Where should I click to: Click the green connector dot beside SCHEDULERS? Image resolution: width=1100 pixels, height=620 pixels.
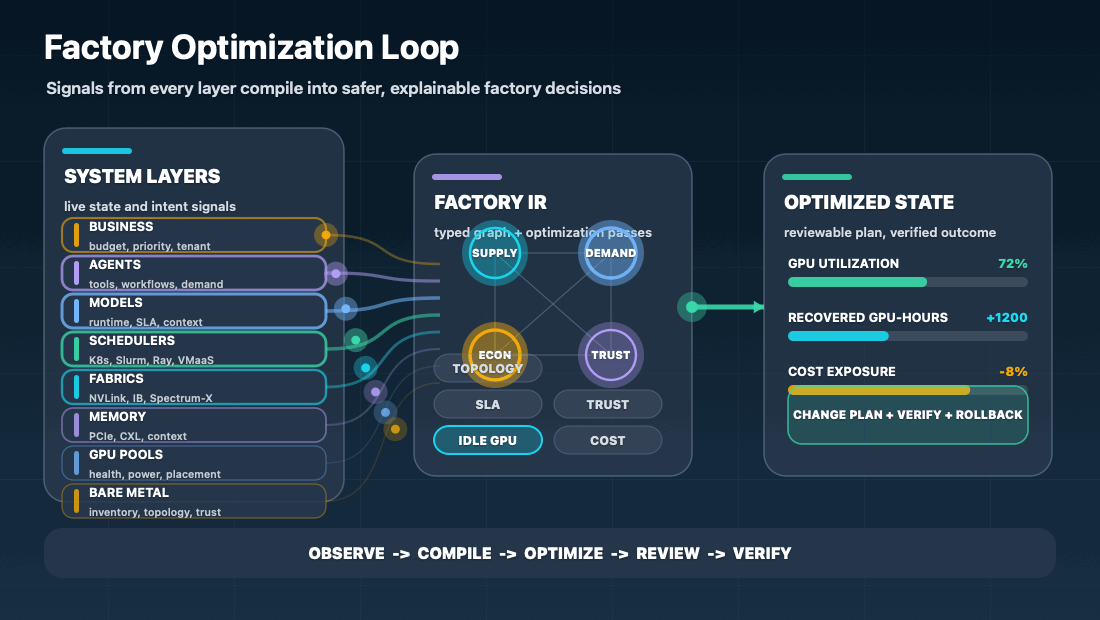point(356,340)
